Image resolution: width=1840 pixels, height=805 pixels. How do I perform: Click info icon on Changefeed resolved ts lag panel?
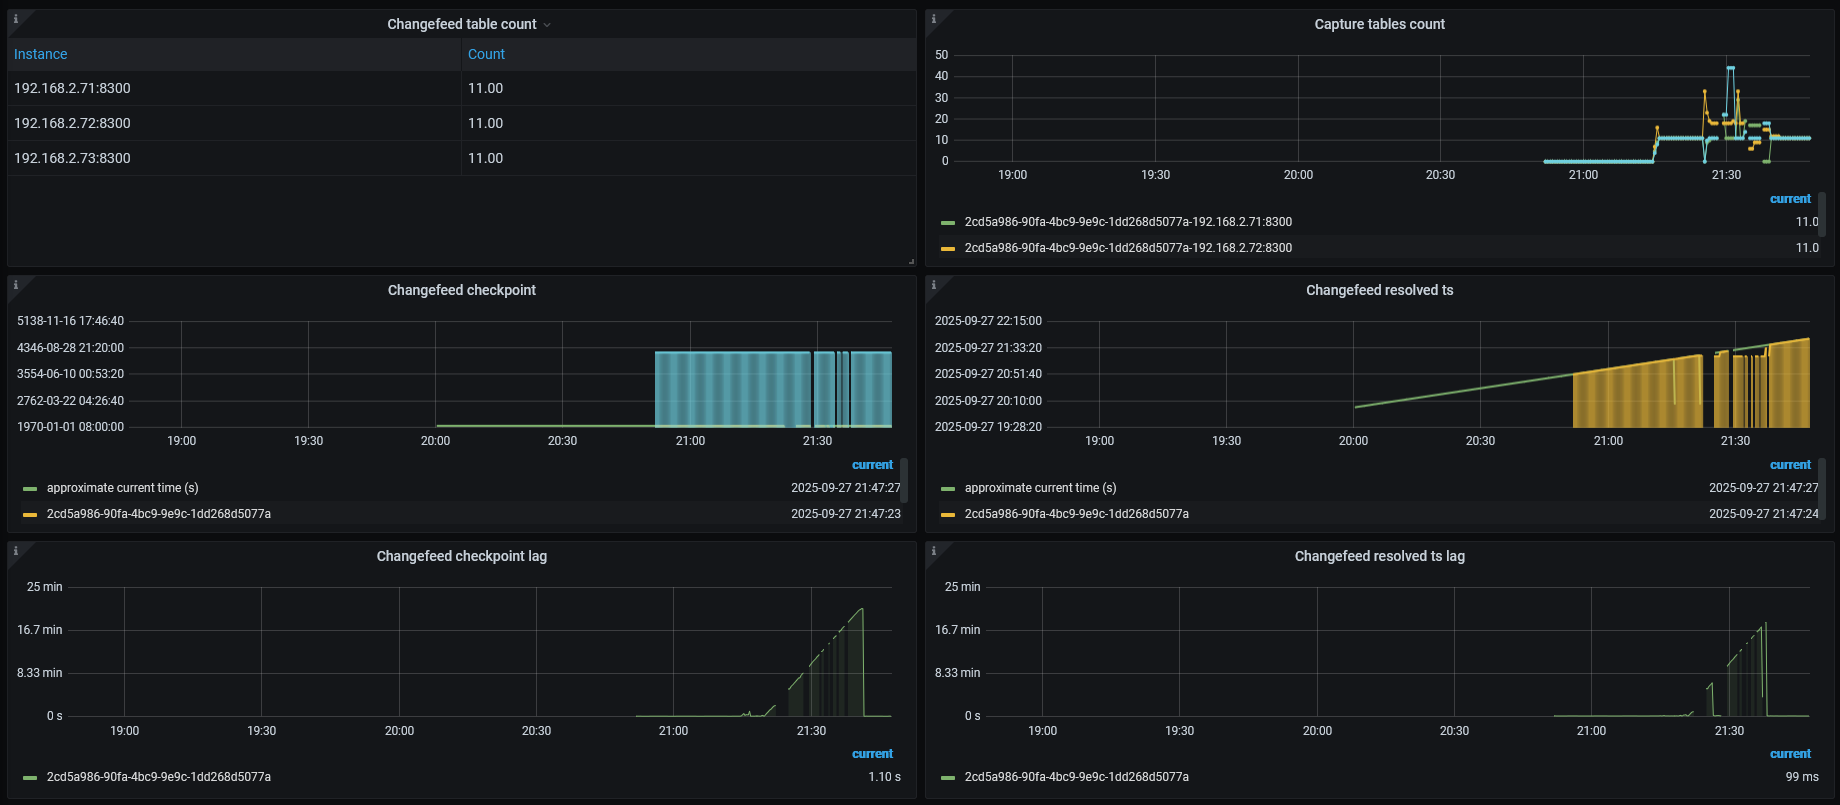pos(934,551)
